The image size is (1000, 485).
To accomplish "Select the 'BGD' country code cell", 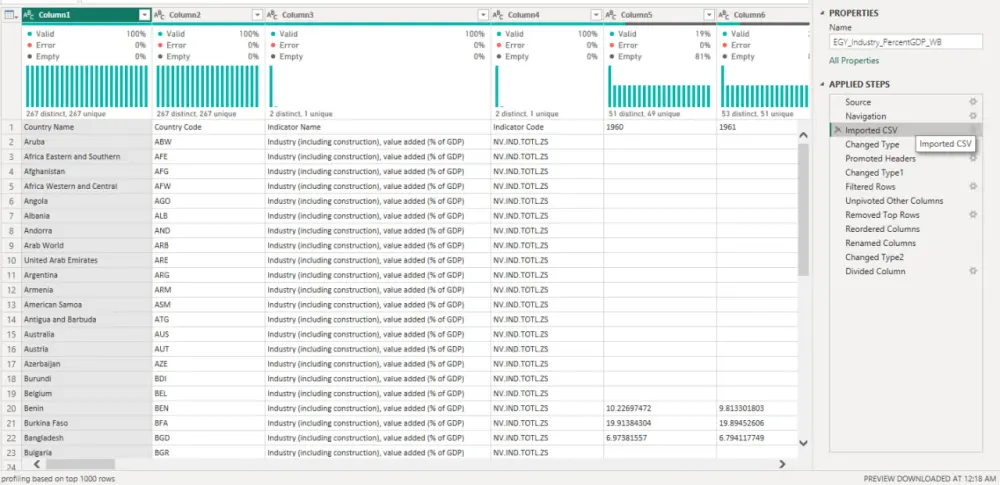I will coord(208,438).
